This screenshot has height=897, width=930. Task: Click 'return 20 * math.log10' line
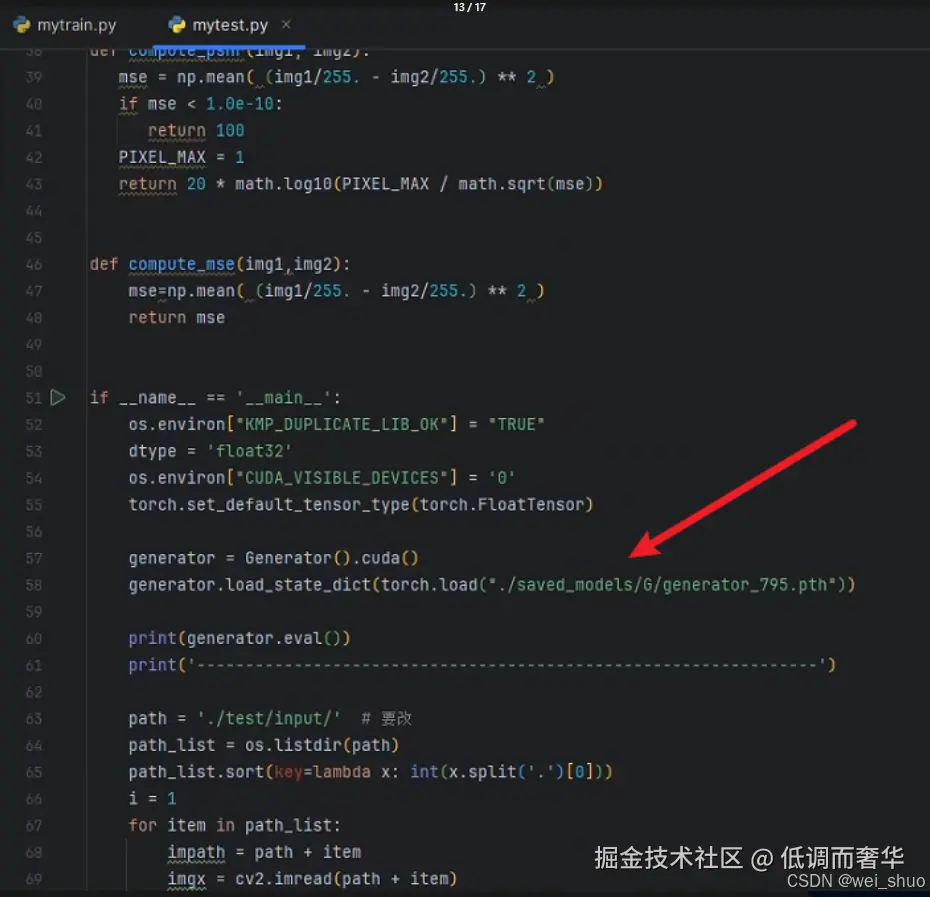pyautogui.click(x=361, y=184)
